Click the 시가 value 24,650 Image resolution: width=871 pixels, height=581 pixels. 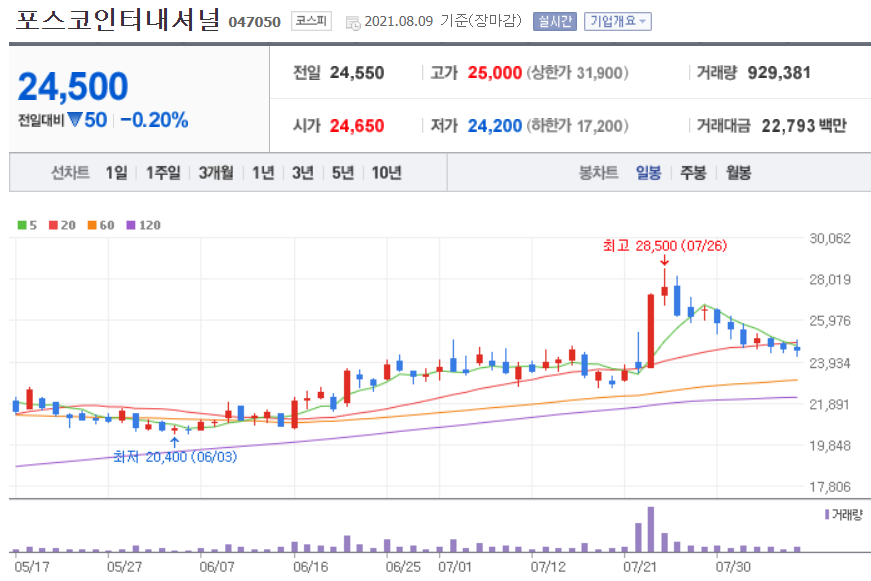[357, 126]
